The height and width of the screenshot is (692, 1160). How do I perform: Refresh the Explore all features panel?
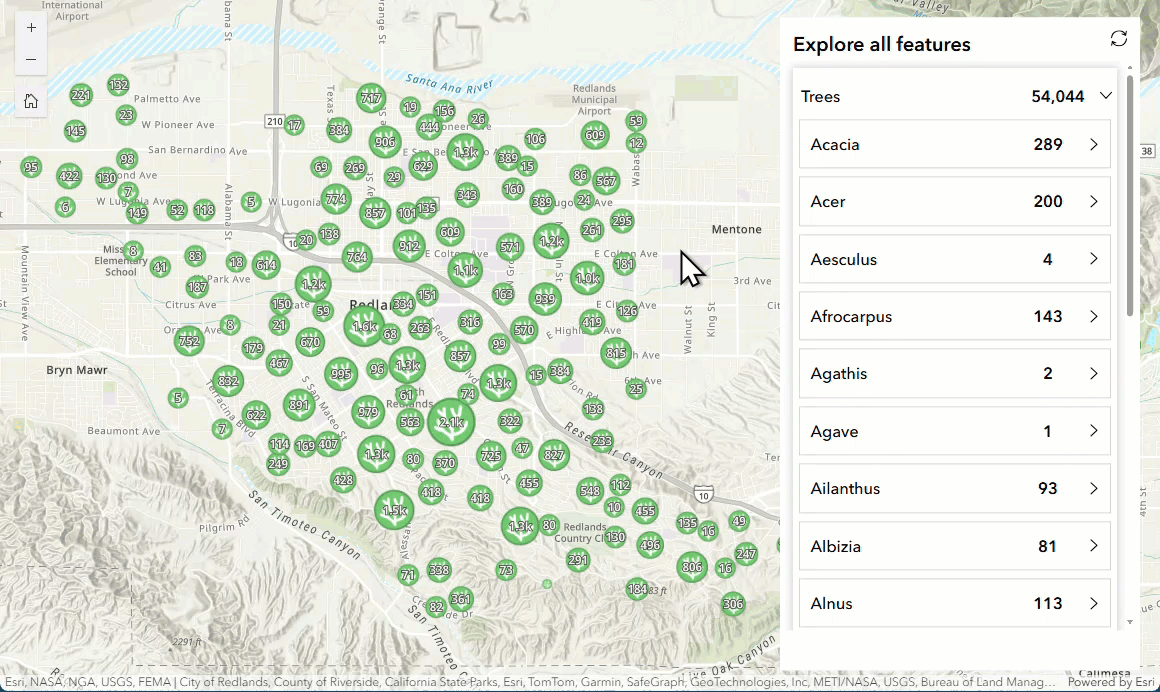tap(1119, 38)
